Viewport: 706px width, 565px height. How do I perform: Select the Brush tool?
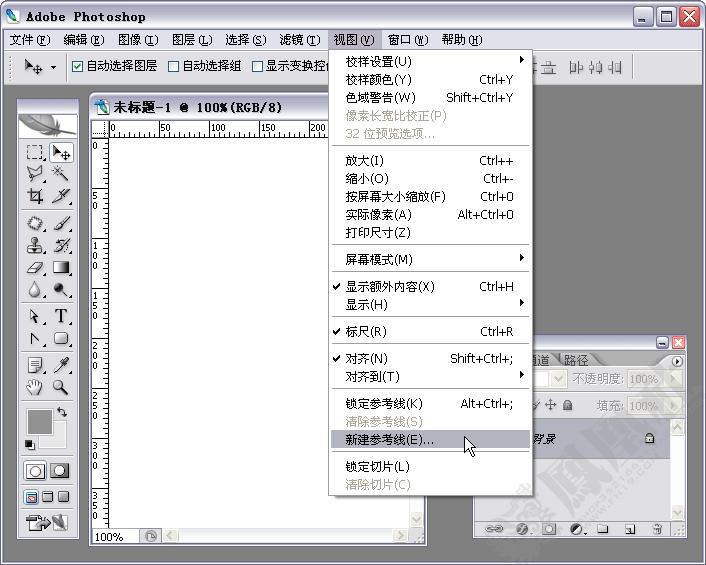[x=61, y=223]
